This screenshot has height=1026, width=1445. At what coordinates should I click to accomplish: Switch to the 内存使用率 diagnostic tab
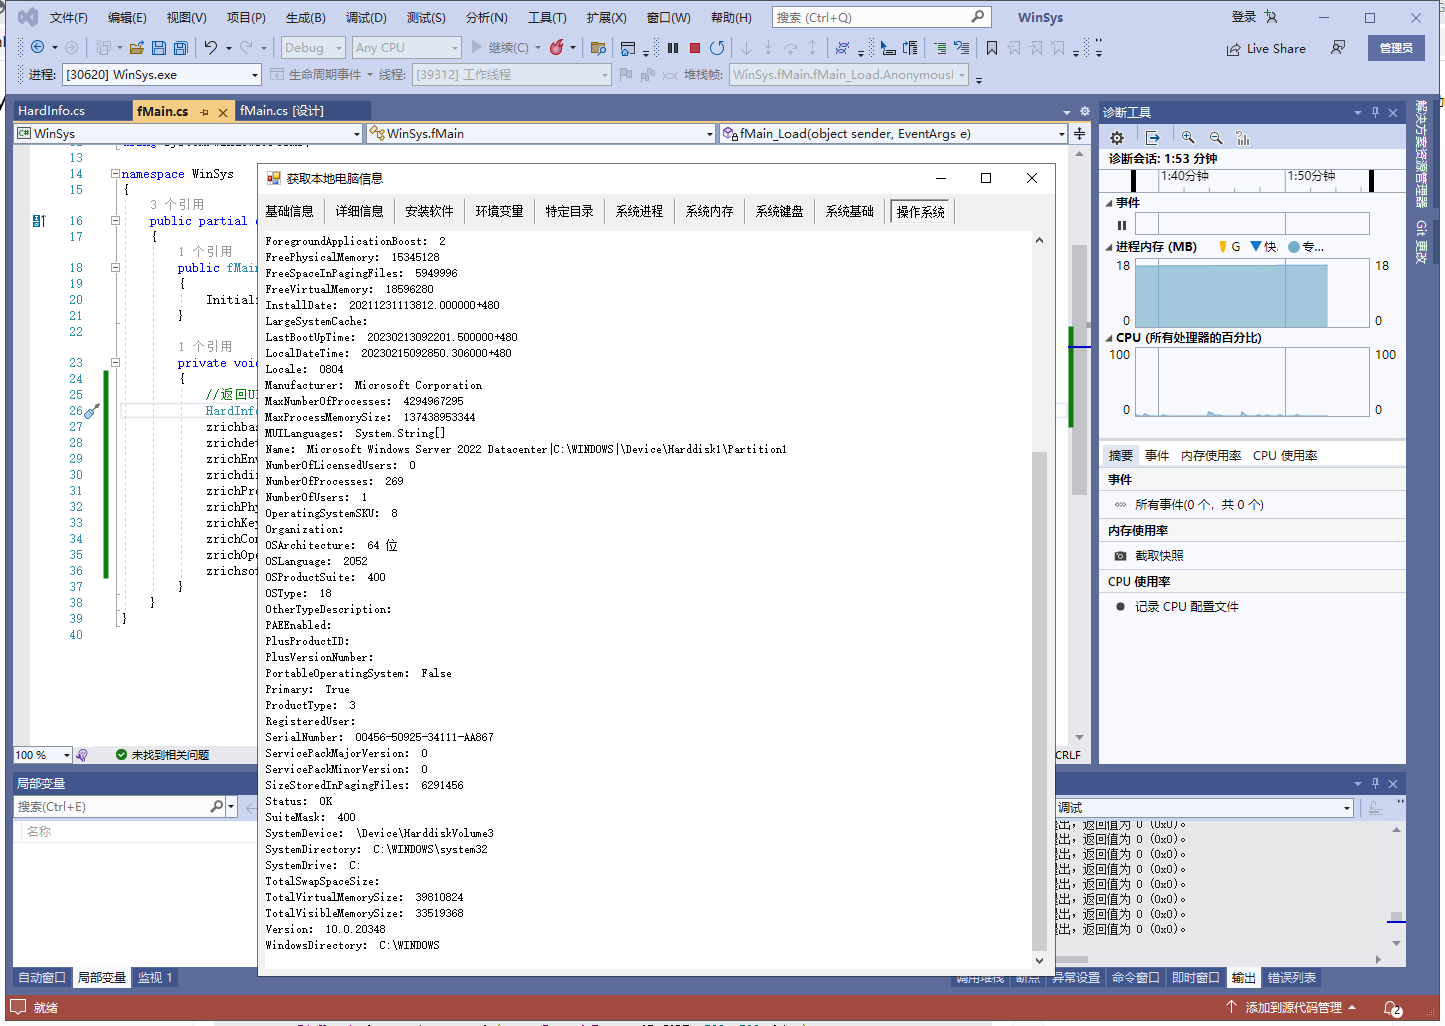point(1211,456)
